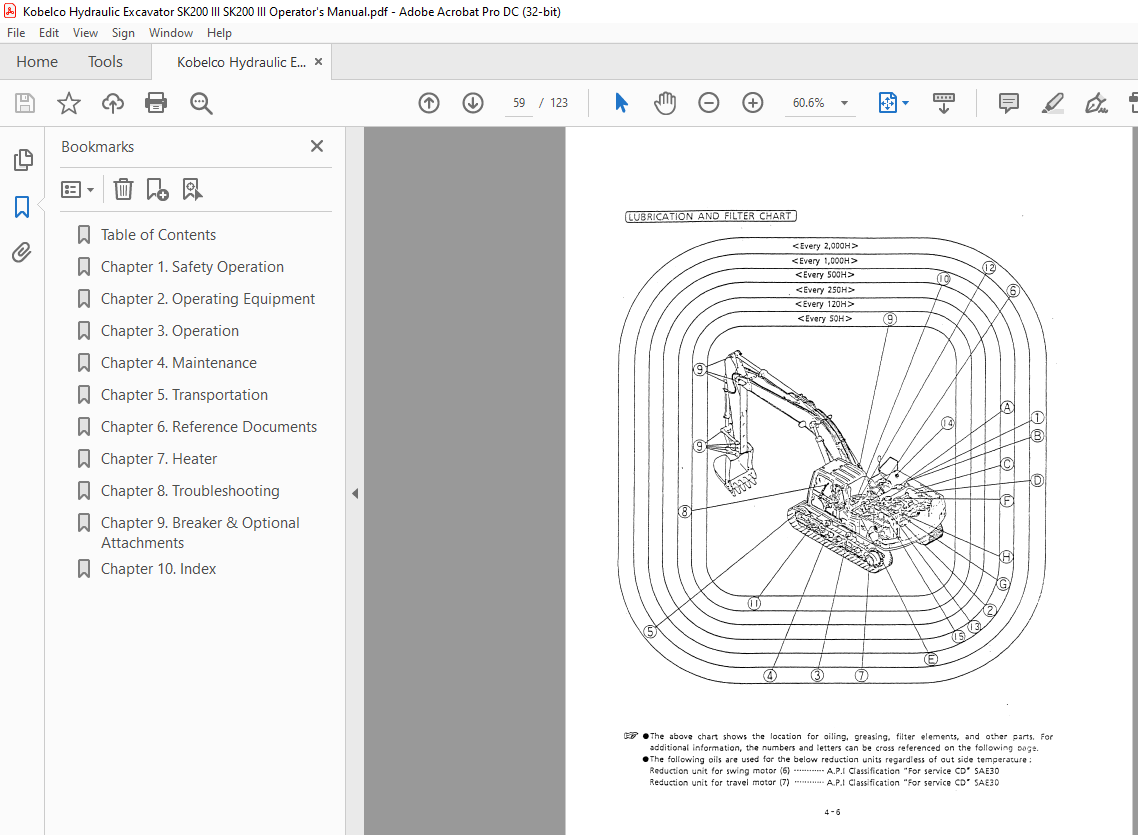
Task: Show Page Thumbnails panel
Action: [22, 160]
